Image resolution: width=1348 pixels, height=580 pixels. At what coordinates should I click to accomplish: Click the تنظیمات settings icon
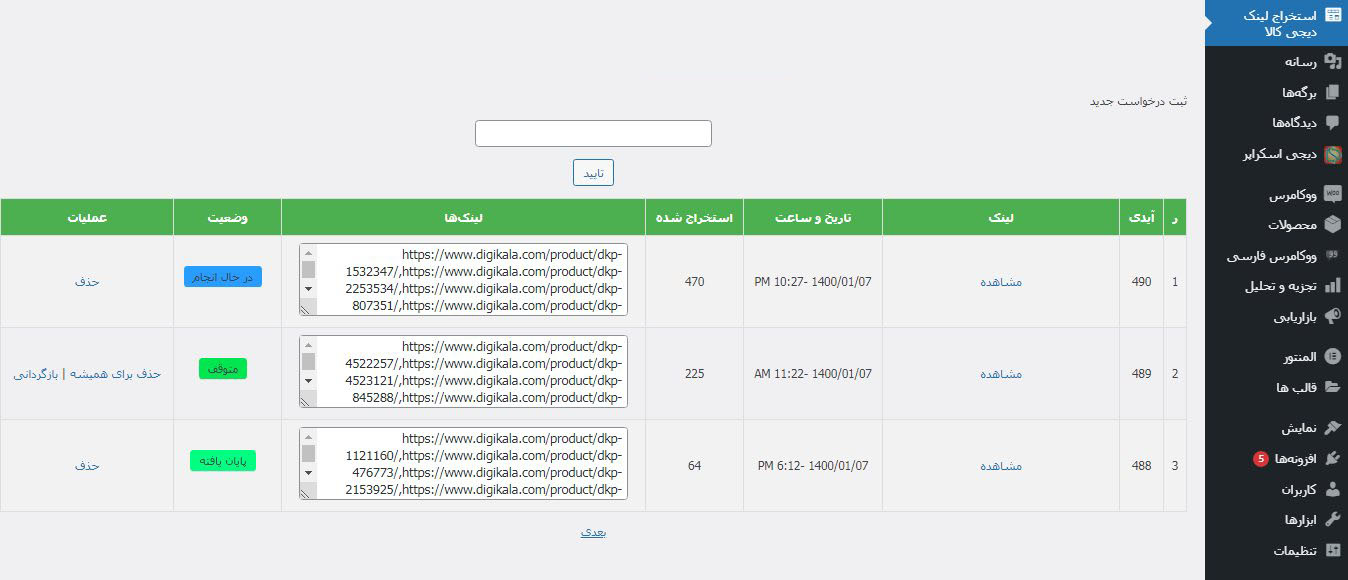click(x=1332, y=550)
